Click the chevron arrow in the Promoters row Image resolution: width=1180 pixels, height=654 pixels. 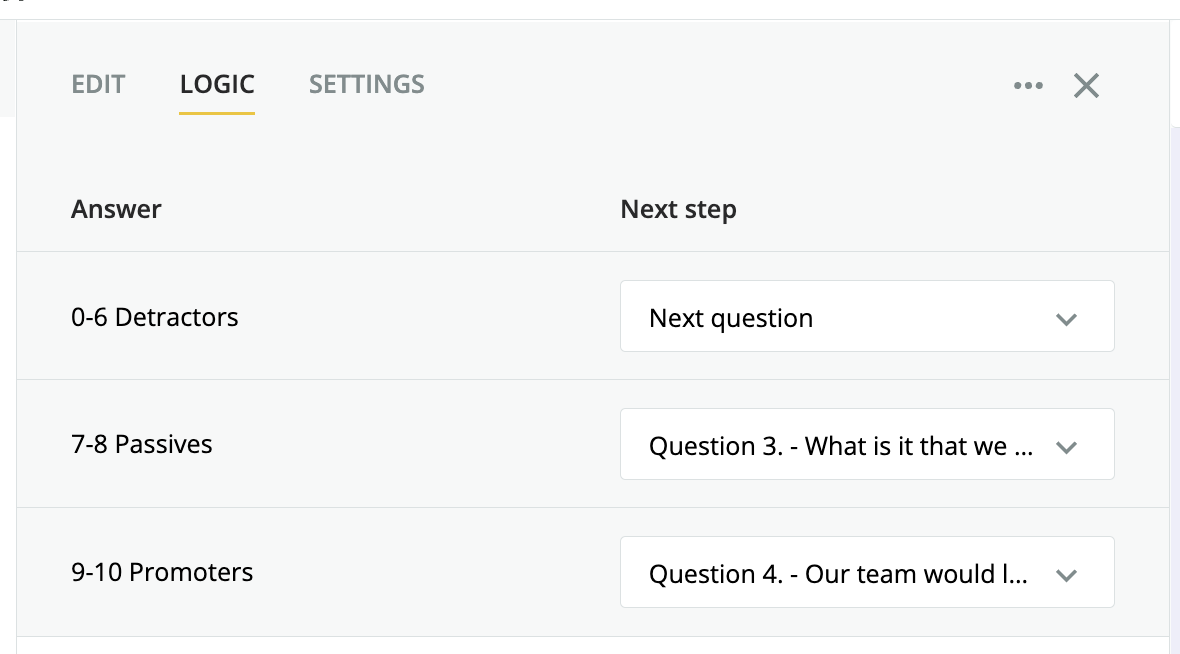pos(1066,575)
